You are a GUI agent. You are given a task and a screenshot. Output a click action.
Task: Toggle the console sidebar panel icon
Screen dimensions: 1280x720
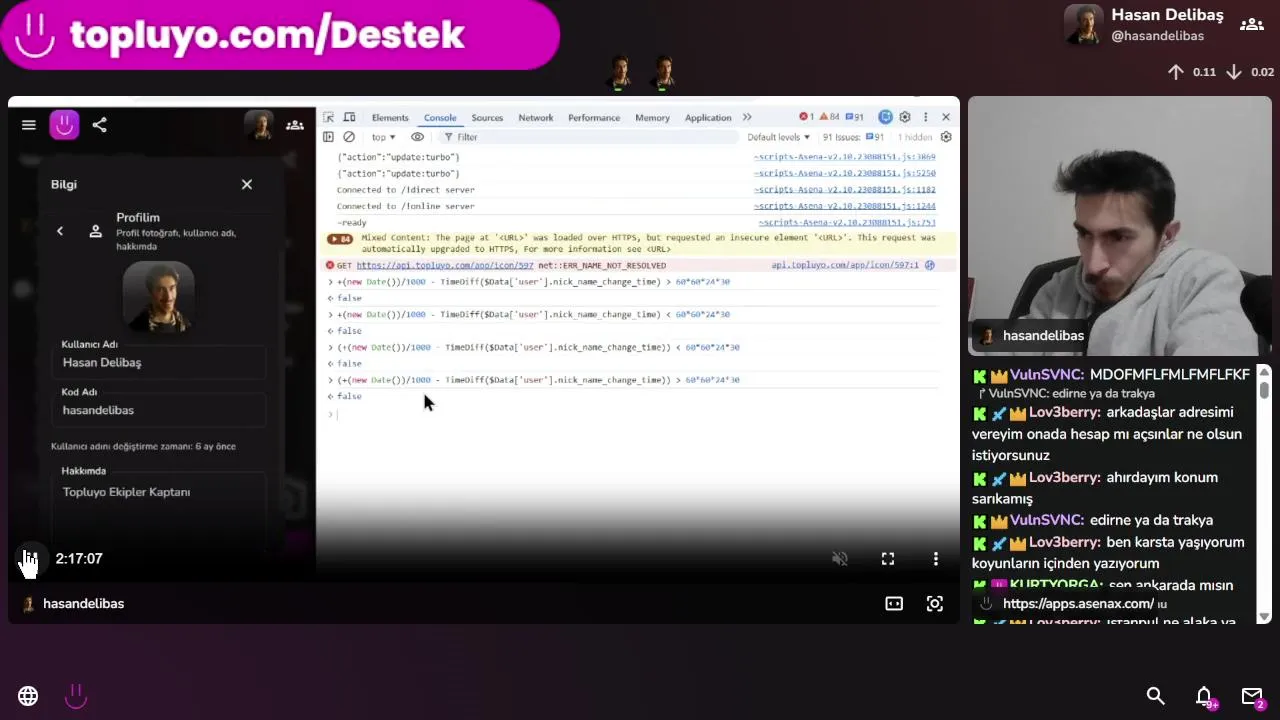(x=329, y=137)
